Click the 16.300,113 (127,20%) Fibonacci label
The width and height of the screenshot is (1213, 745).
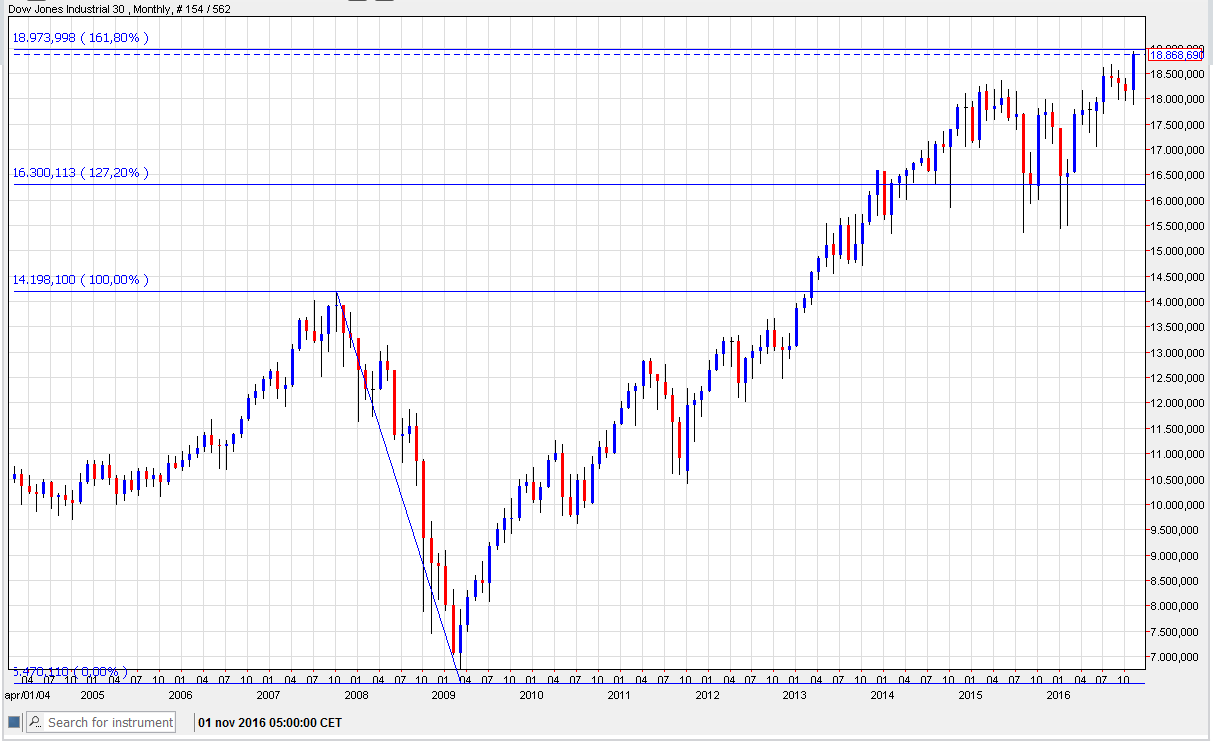coord(80,173)
